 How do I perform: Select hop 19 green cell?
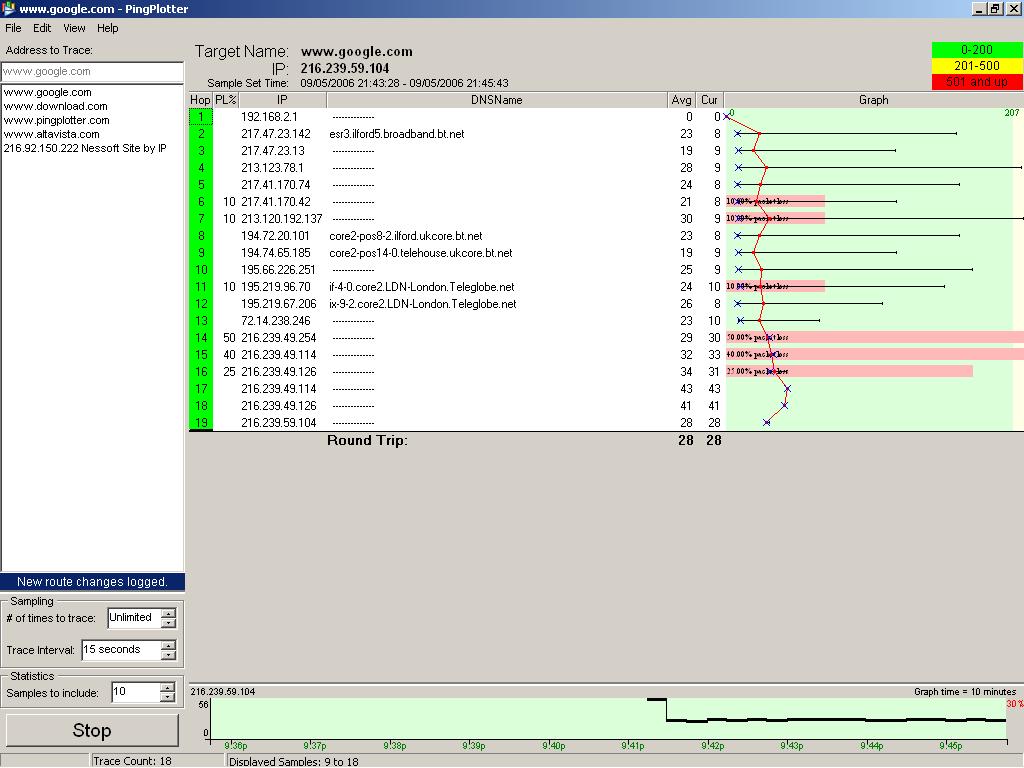click(x=201, y=423)
